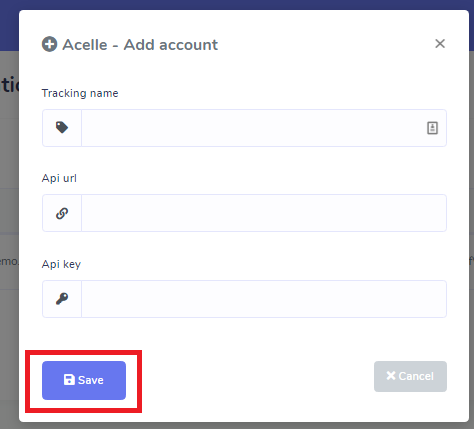
Task: Save the new Acelle account
Action: point(84,380)
